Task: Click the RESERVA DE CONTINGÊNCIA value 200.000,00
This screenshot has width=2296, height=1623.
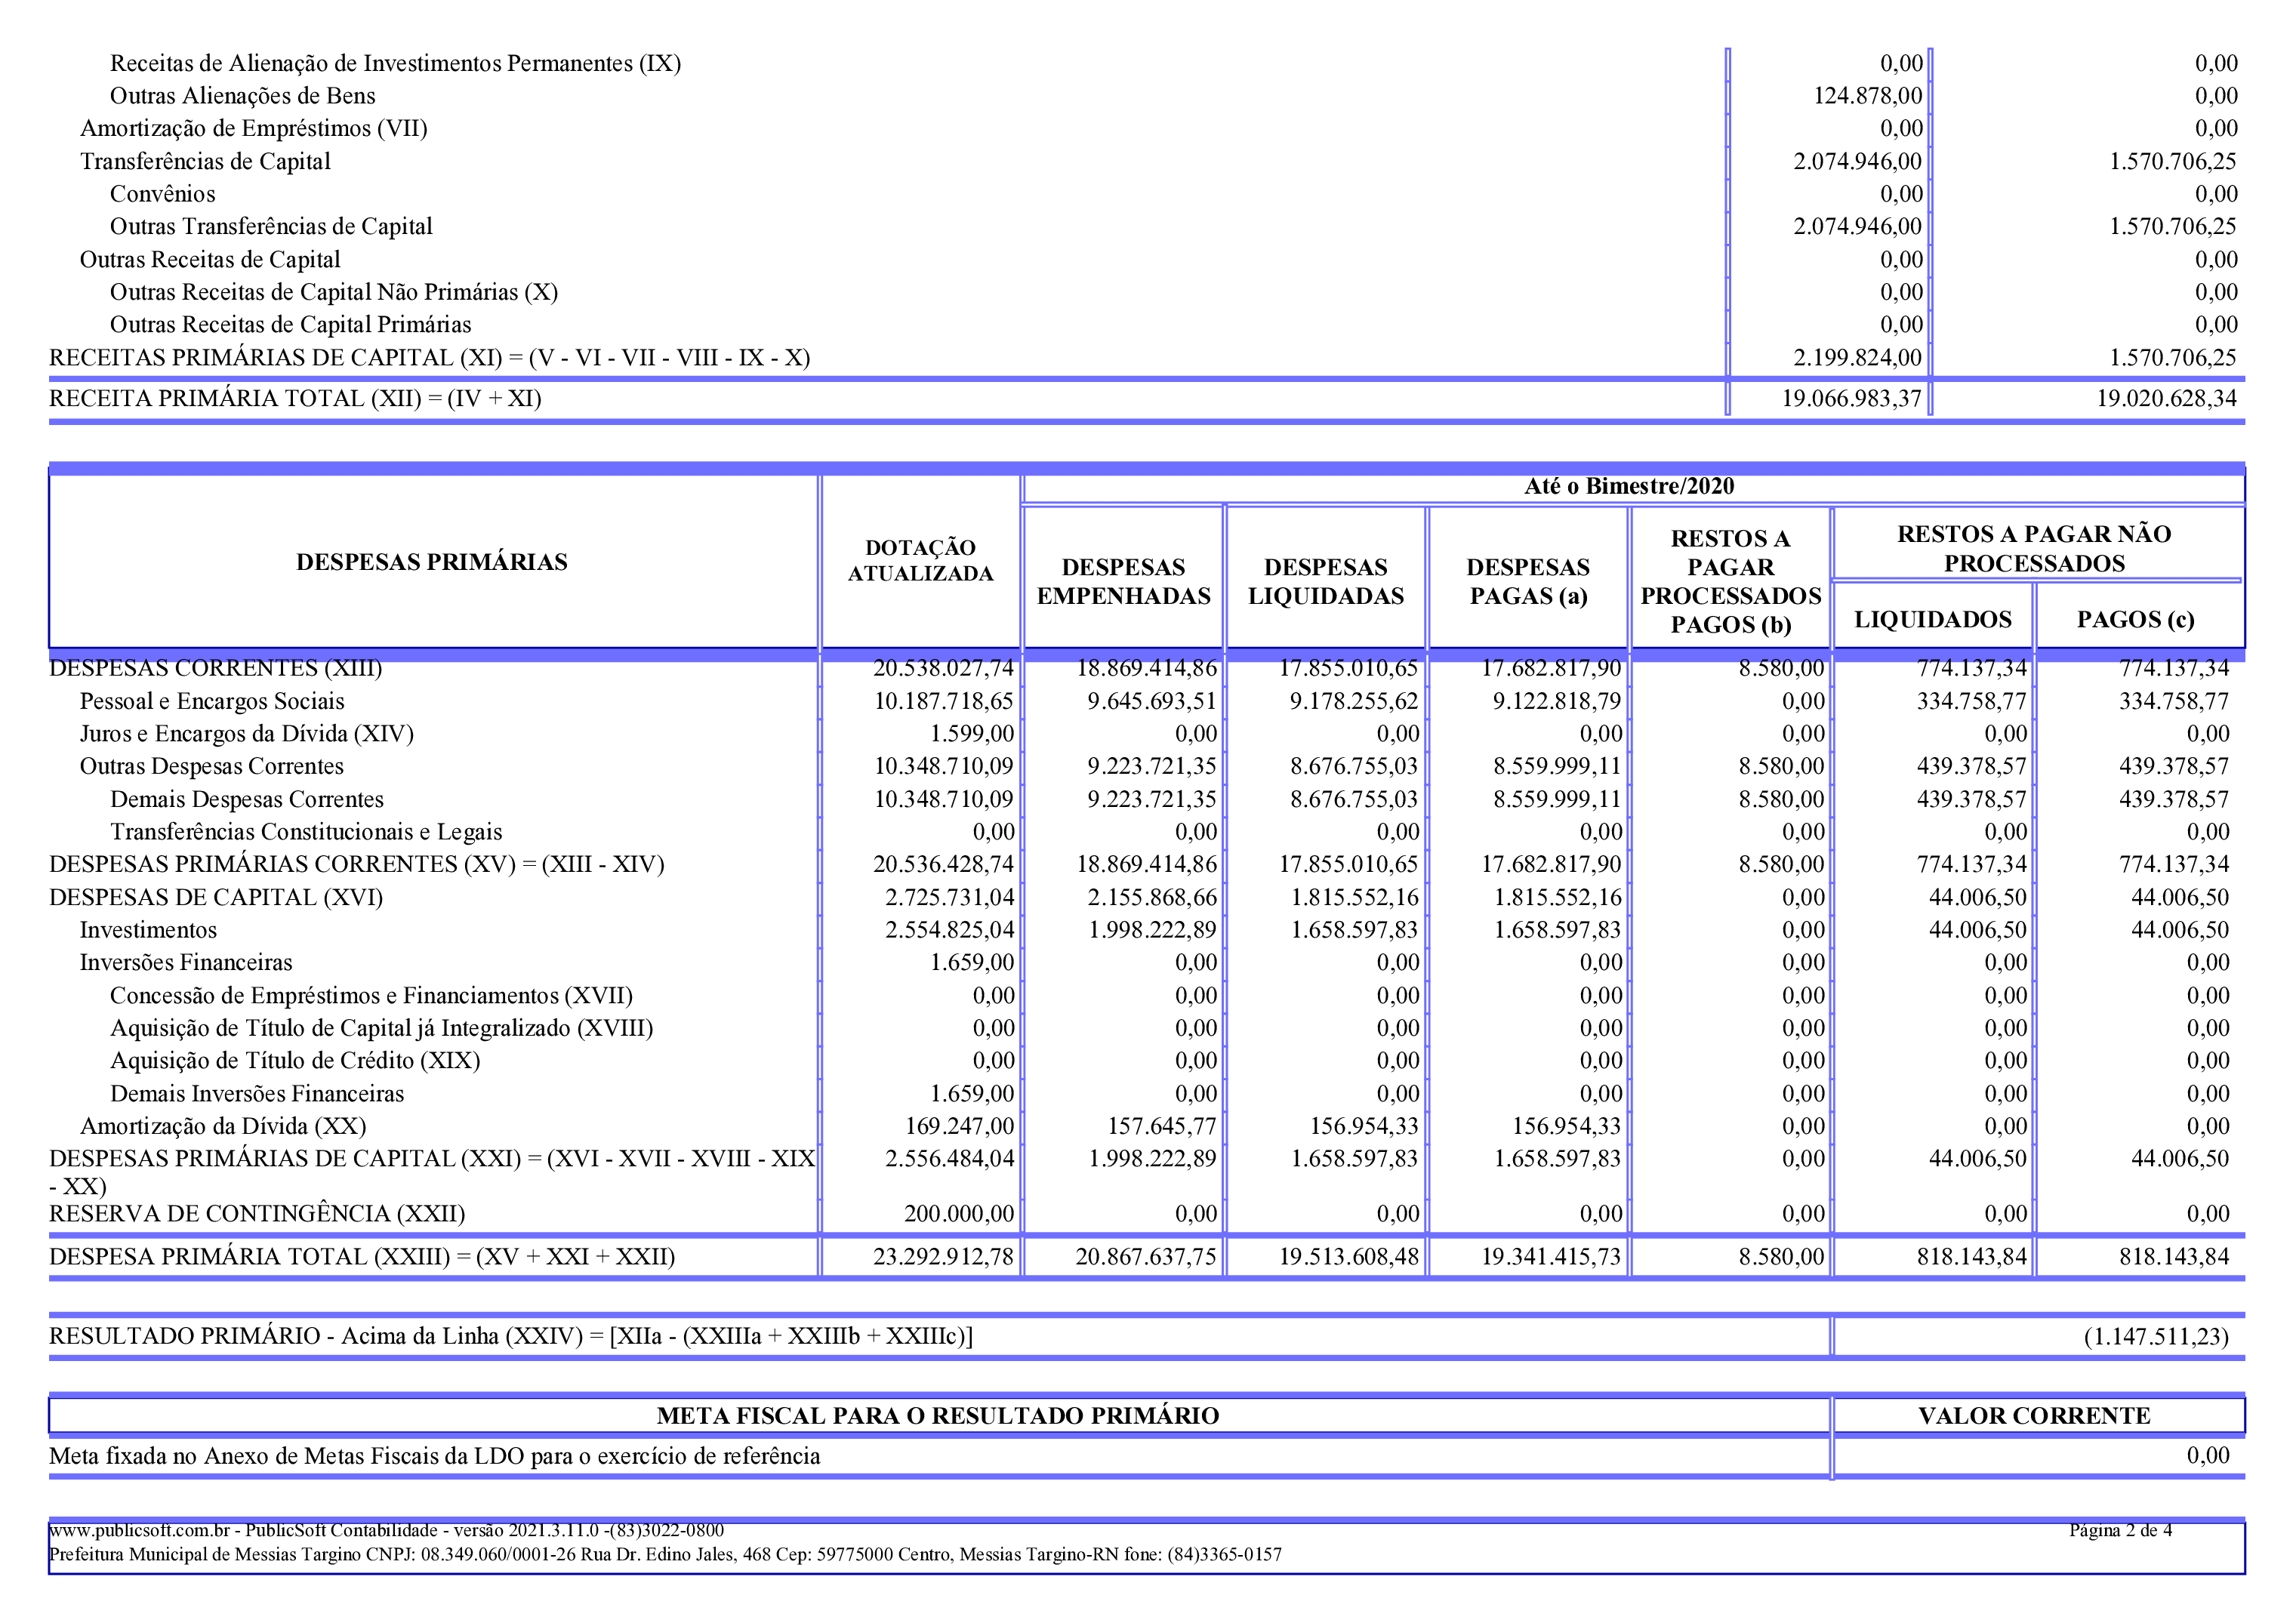Action: coord(958,1214)
